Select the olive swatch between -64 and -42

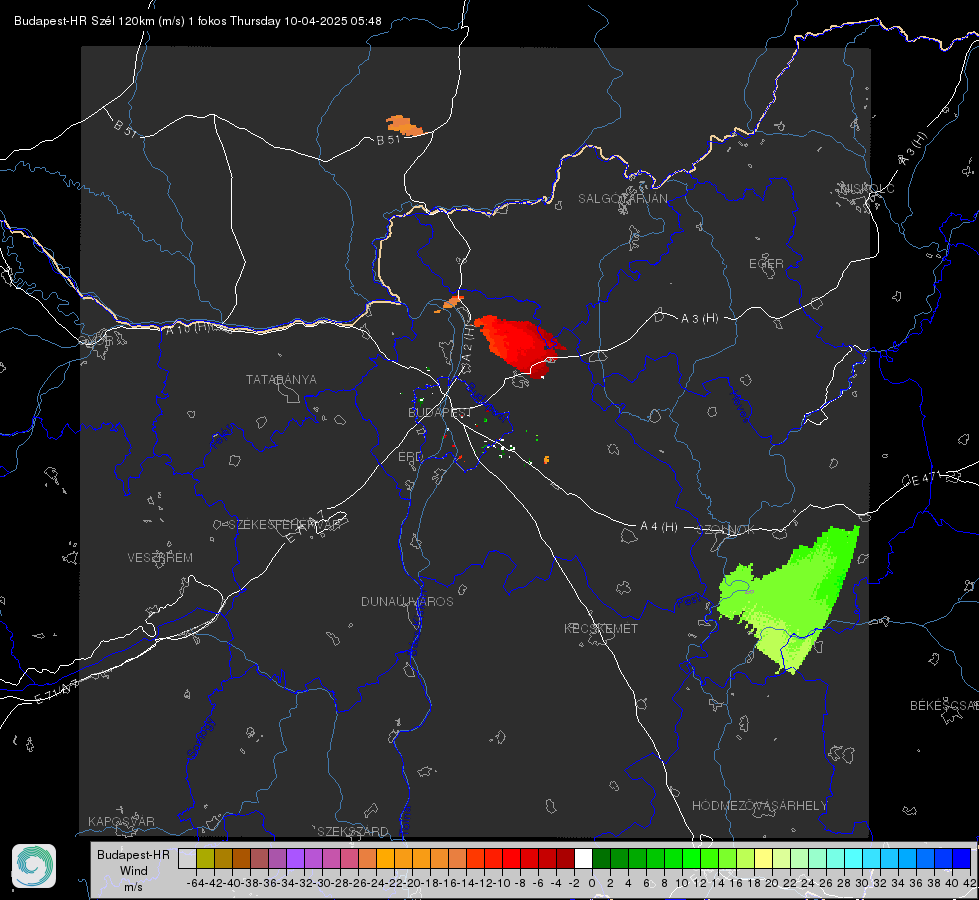205,858
